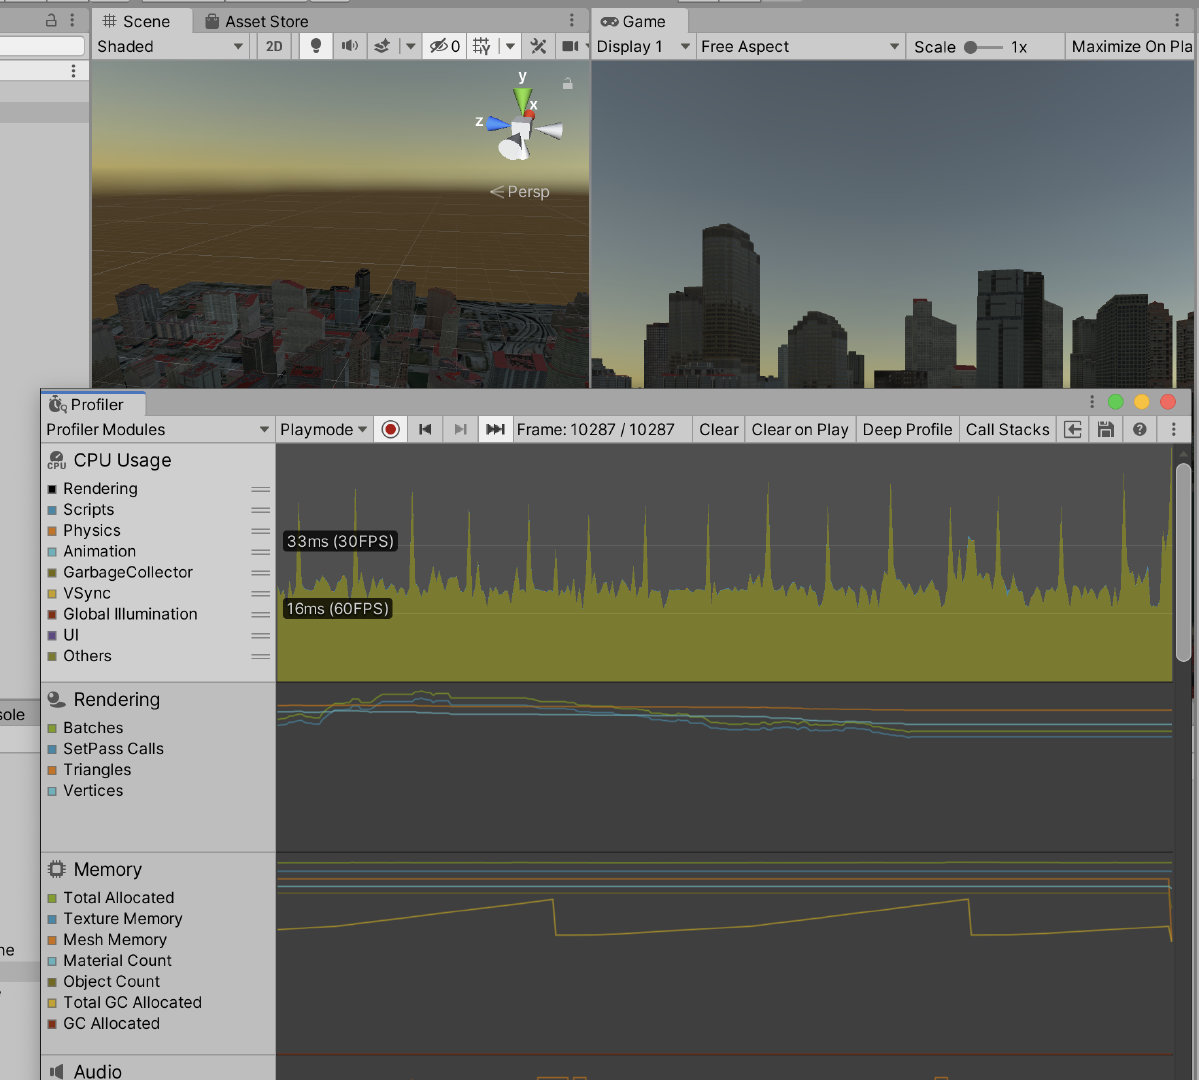1199x1080 pixels.
Task: Open the component tools wrench icon
Action: (538, 46)
